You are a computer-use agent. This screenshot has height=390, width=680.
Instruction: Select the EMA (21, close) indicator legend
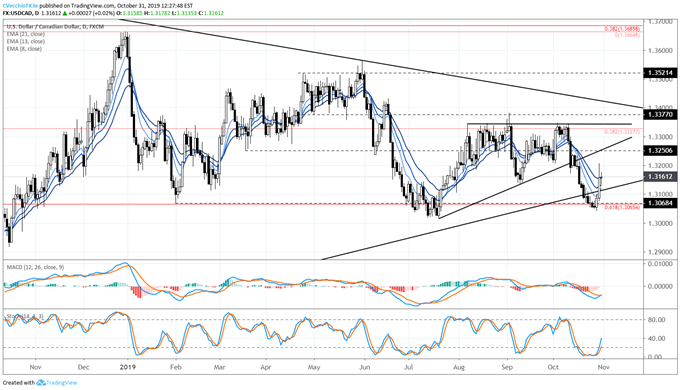click(x=26, y=34)
